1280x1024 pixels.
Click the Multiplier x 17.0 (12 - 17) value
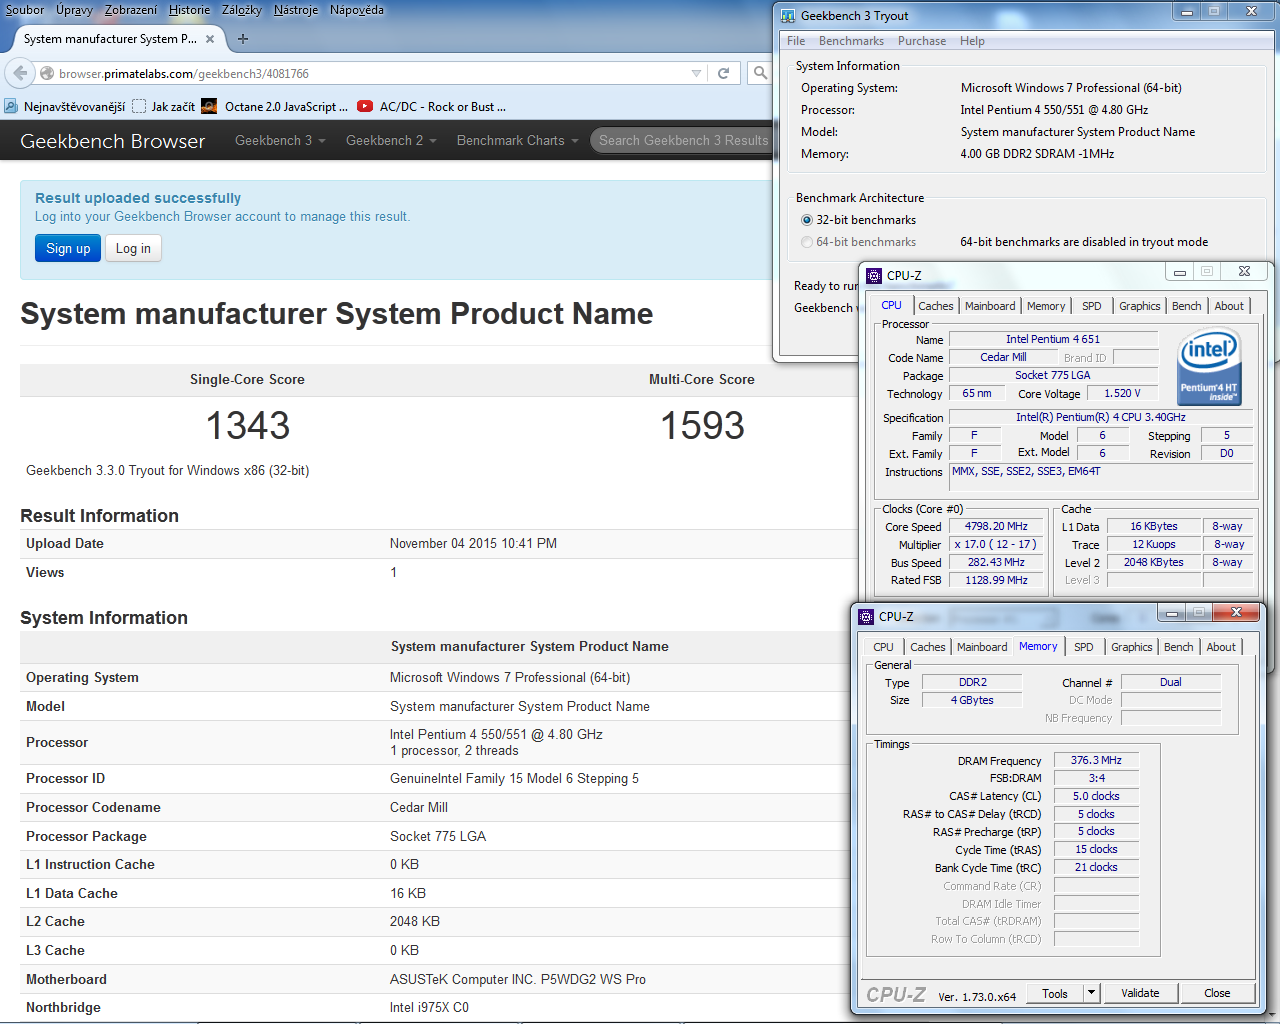pyautogui.click(x=997, y=544)
